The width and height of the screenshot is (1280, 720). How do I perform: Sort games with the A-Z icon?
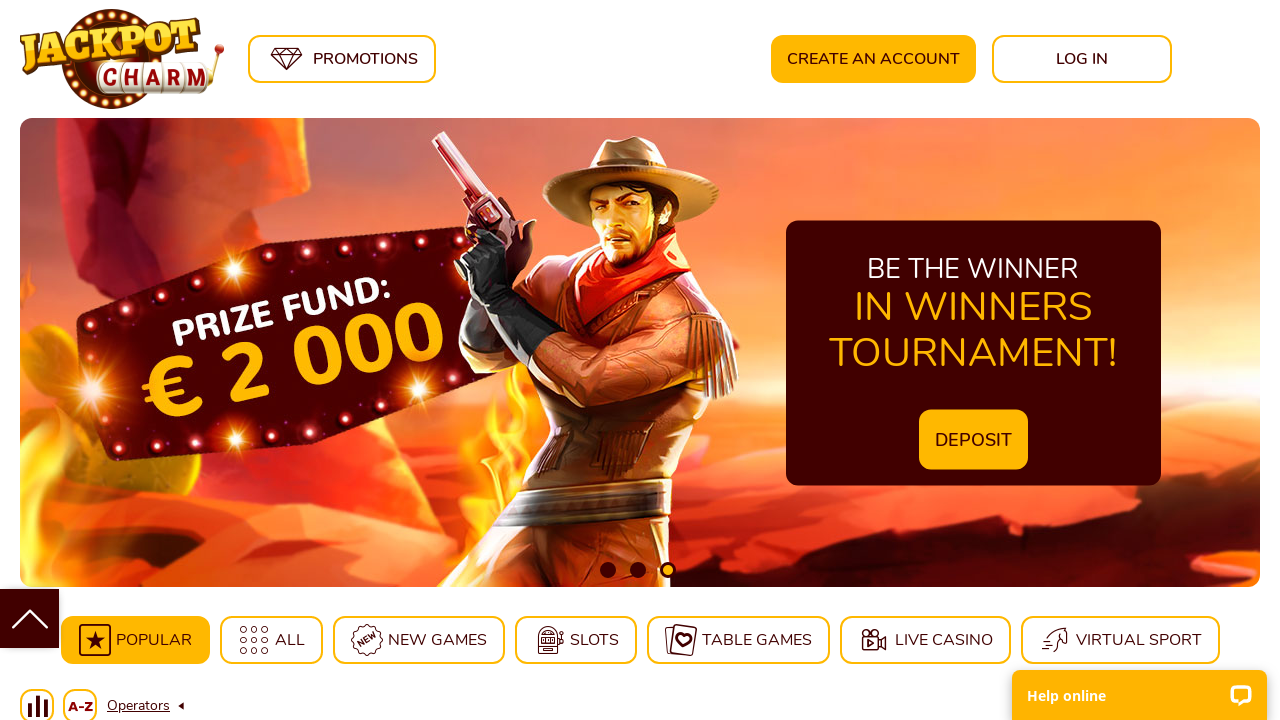[x=80, y=706]
